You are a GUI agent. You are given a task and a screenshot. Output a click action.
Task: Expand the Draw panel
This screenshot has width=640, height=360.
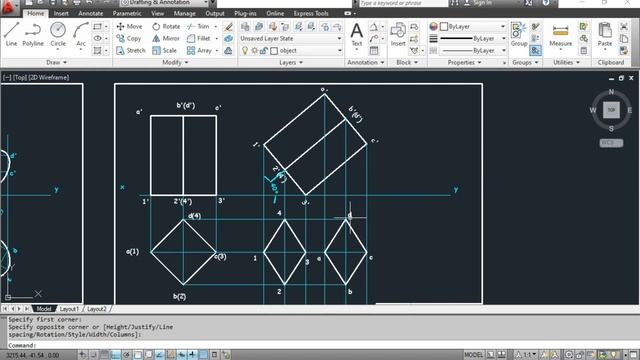[x=56, y=62]
